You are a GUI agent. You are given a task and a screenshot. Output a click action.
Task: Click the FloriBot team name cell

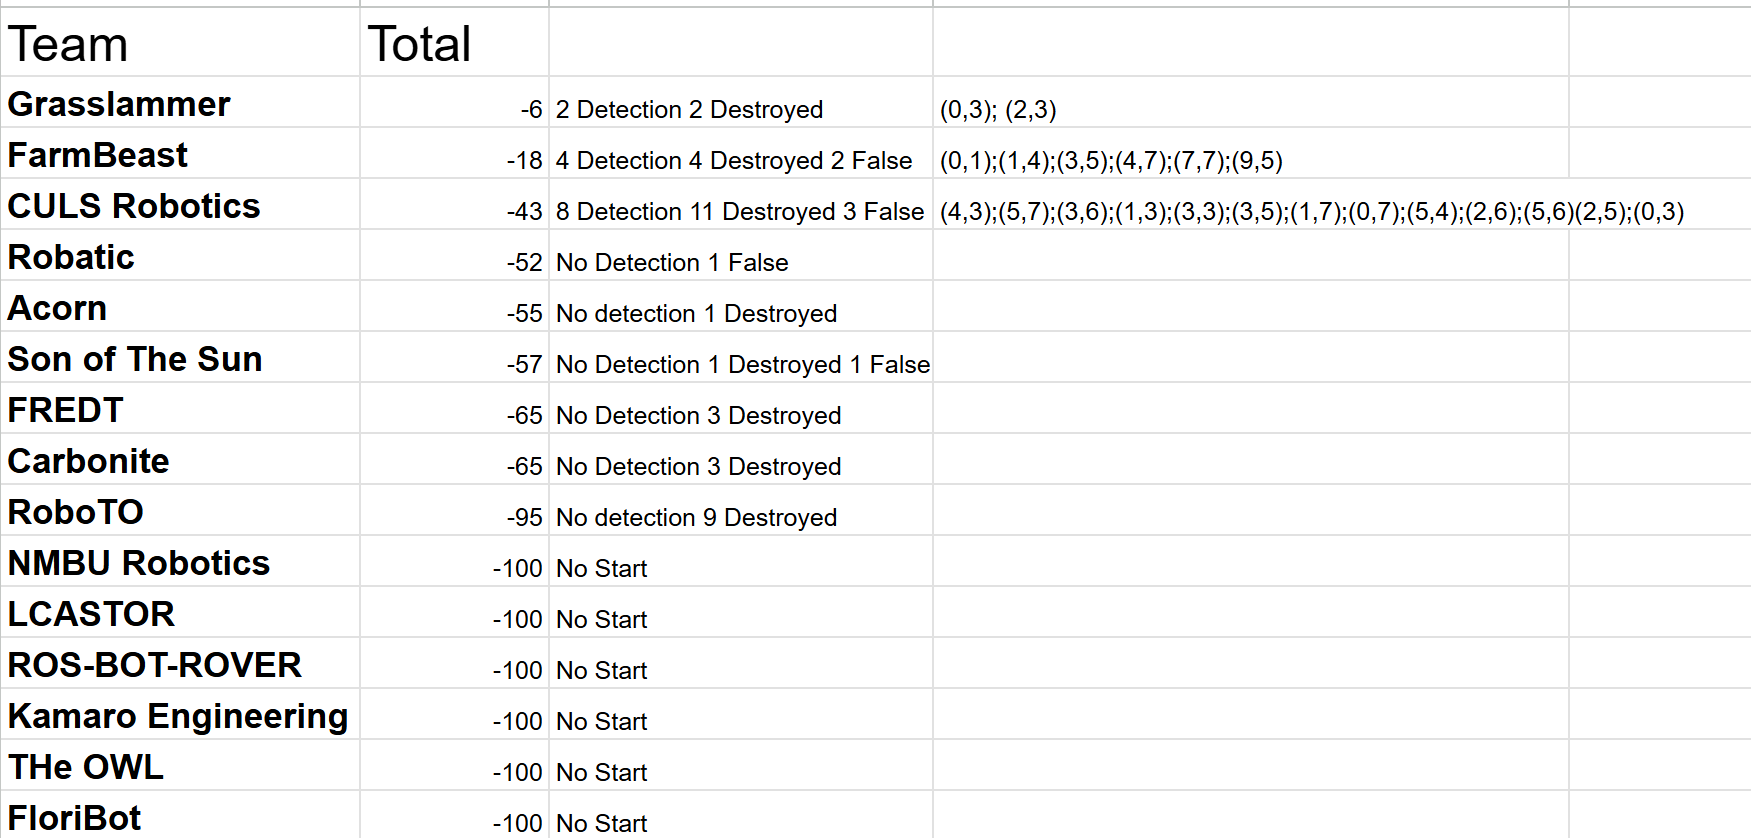point(180,815)
